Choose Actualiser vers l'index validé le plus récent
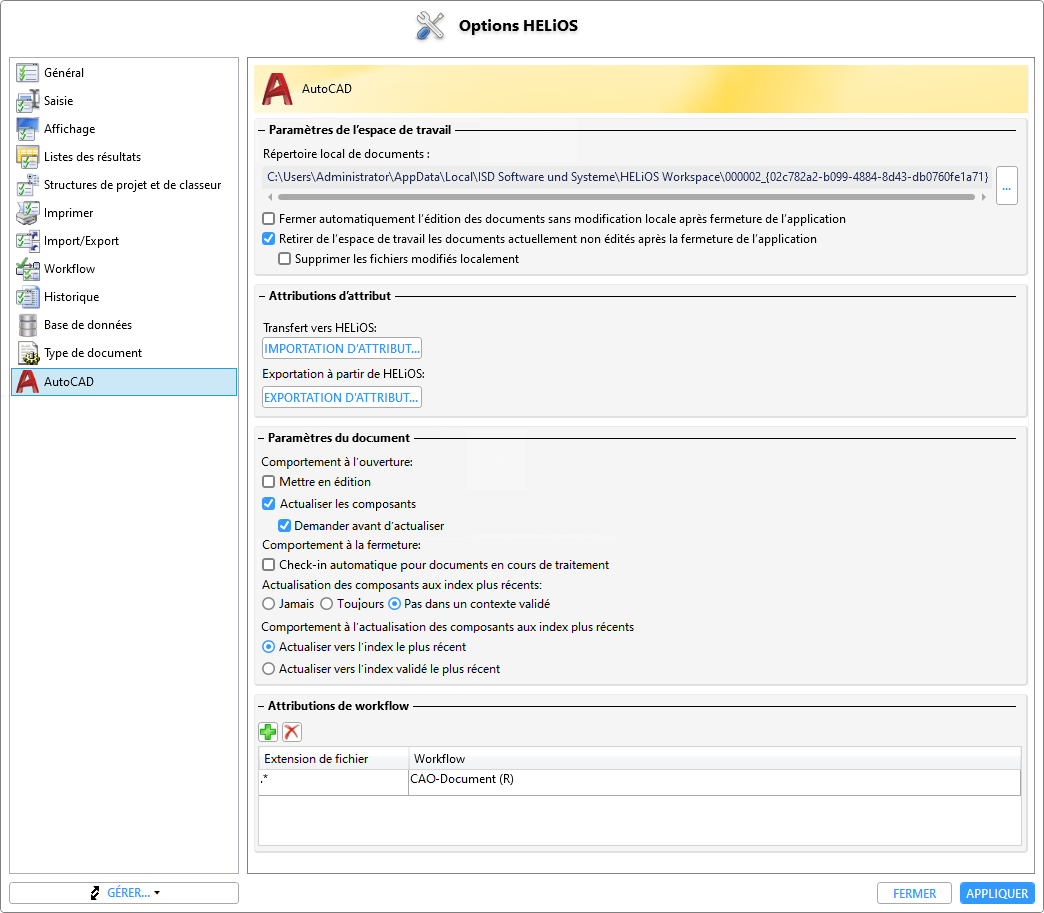This screenshot has height=913, width=1044. pos(268,669)
